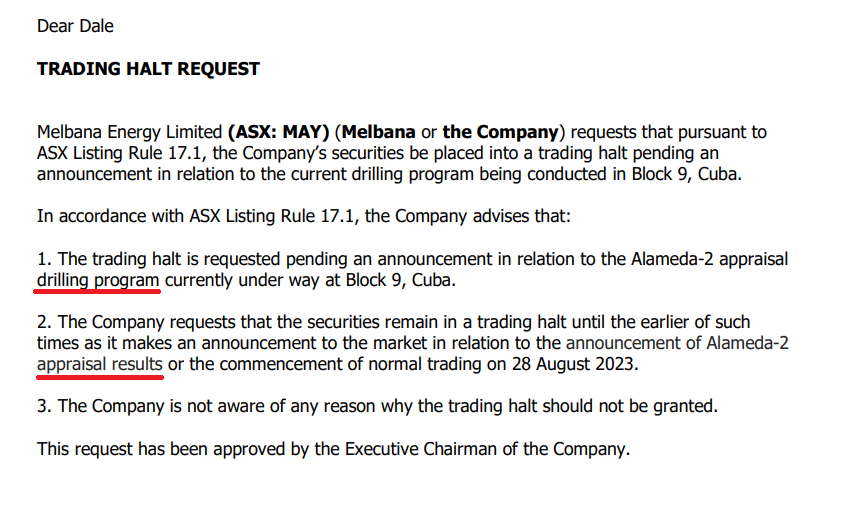The height and width of the screenshot is (515, 854).
Task: Click the '28 August 2023' date
Action: (x=575, y=364)
